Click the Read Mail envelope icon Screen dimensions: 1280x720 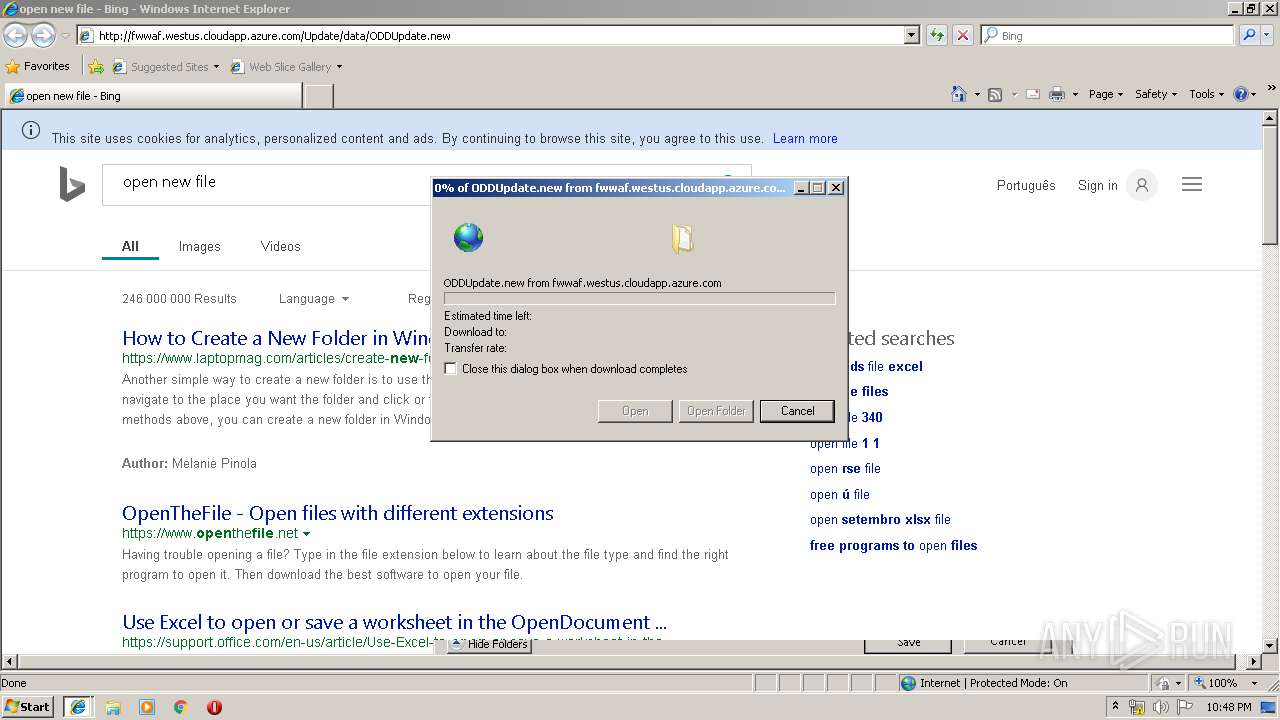click(x=1033, y=94)
